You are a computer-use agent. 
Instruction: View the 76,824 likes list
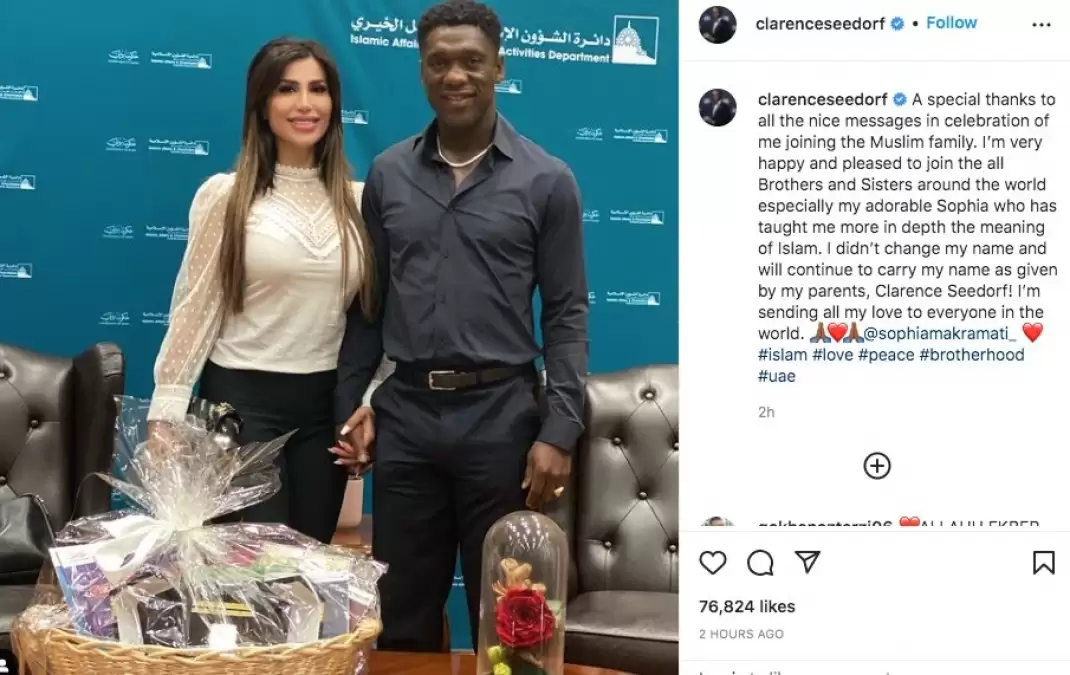click(x=747, y=606)
